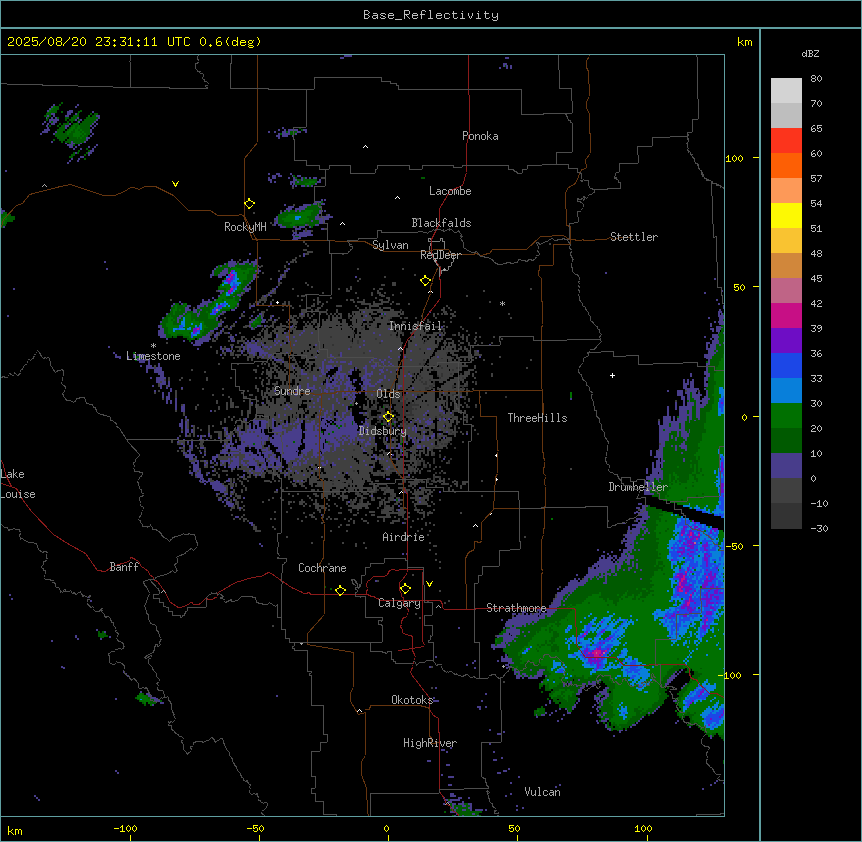Pick the yellow 51-54 dBZ legend swatch
Viewport: 862px width, 842px height.
(786, 215)
